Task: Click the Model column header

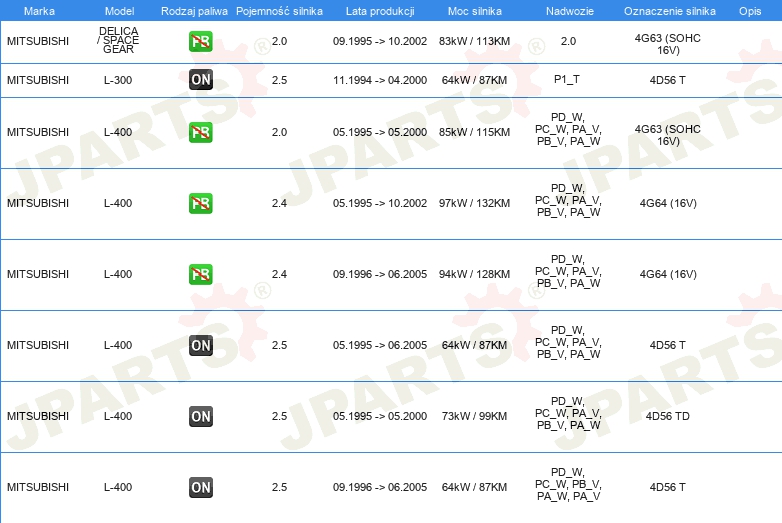Action: point(119,11)
